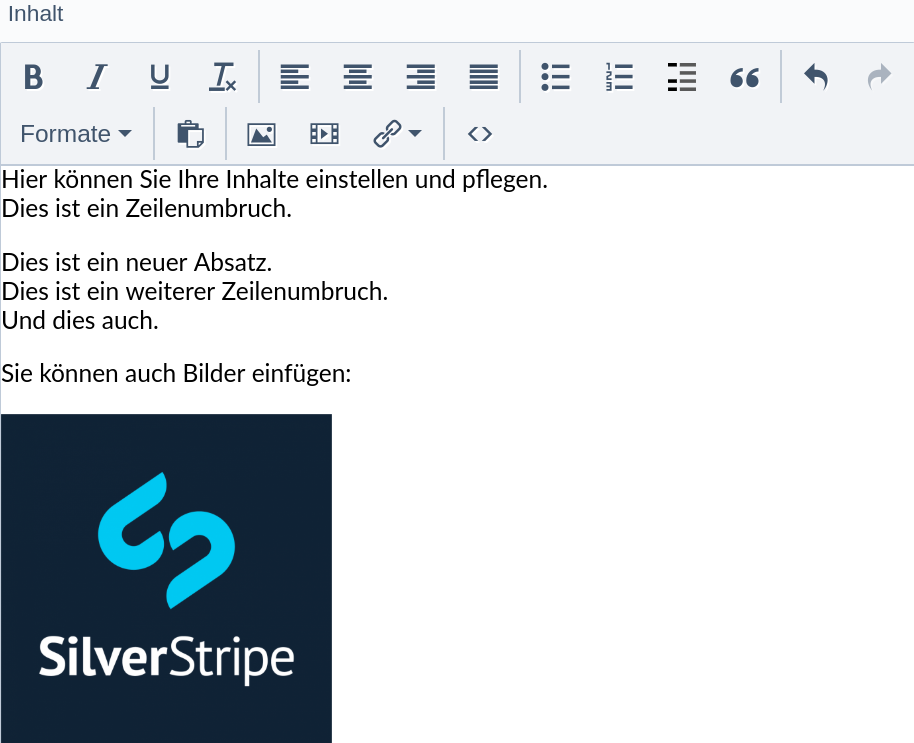This screenshot has width=914, height=743.
Task: Click 'Hier können Sie Ihre Inhalte' line
Action: (x=275, y=179)
